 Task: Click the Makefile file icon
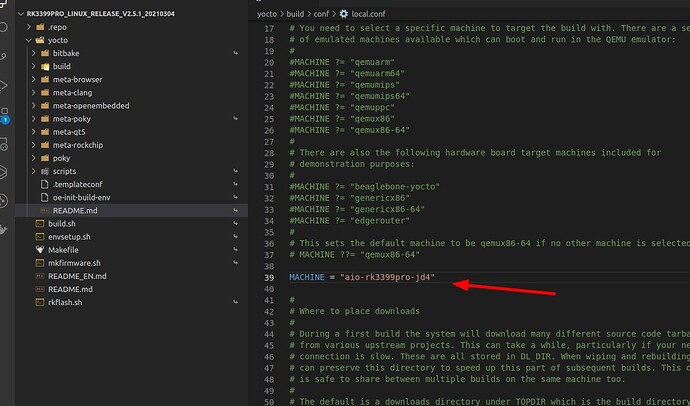pos(40,250)
